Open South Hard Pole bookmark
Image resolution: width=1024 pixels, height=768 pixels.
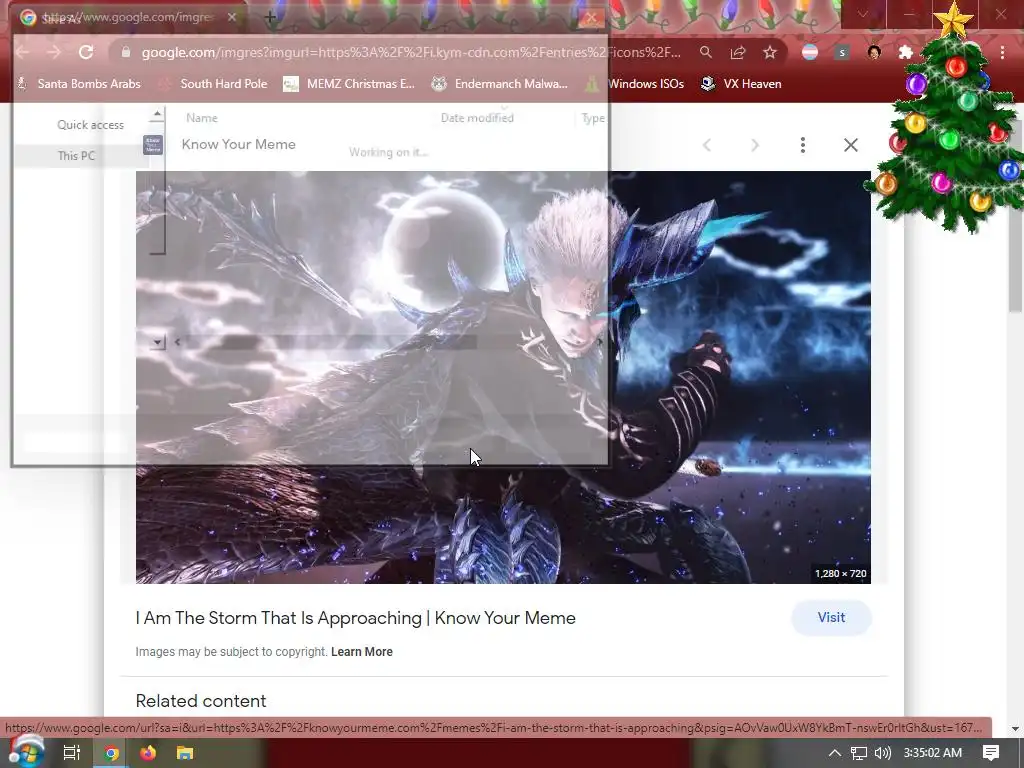point(215,84)
